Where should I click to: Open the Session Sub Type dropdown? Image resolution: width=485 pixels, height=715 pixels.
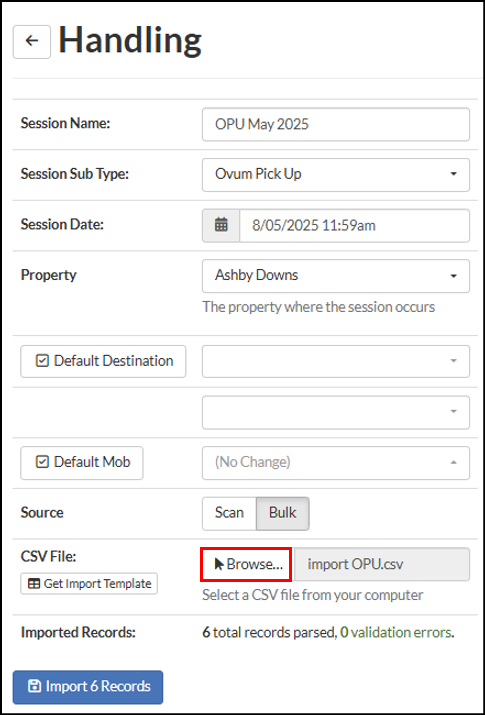pos(336,175)
